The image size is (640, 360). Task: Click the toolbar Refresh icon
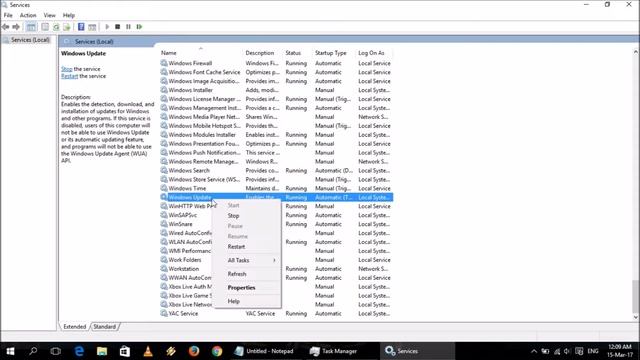pos(56,27)
